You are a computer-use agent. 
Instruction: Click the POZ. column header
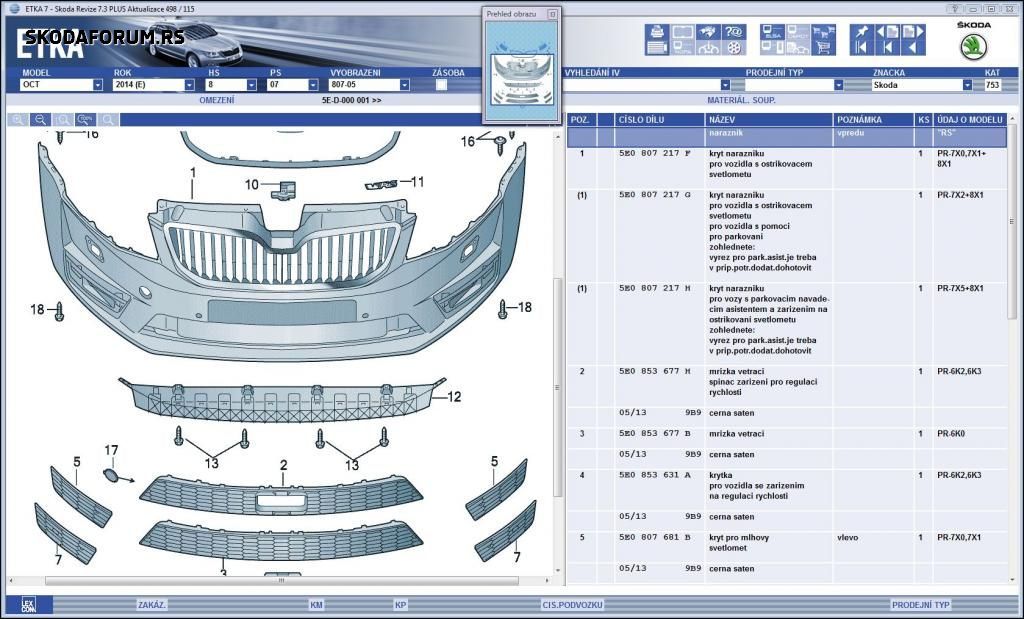[580, 119]
